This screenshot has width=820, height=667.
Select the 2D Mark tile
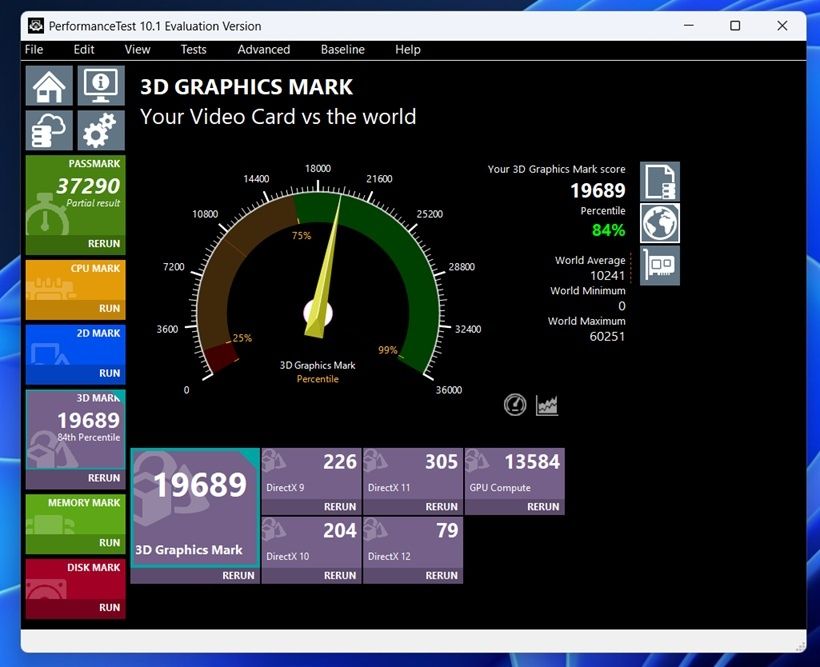76,345
